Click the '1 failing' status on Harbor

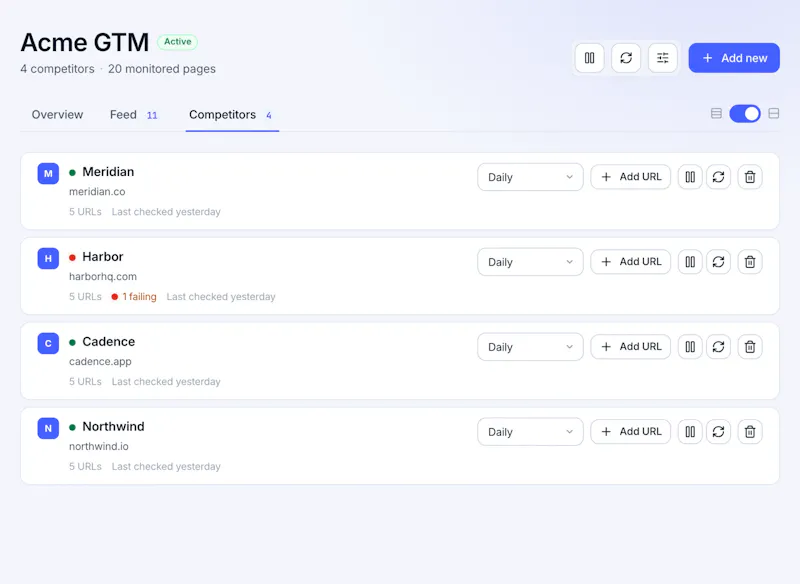134,297
